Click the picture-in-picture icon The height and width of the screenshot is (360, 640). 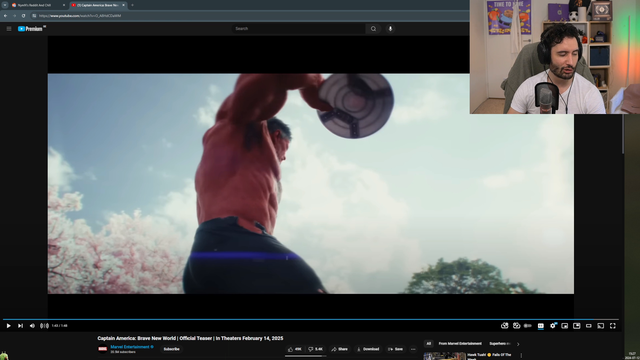coord(576,326)
